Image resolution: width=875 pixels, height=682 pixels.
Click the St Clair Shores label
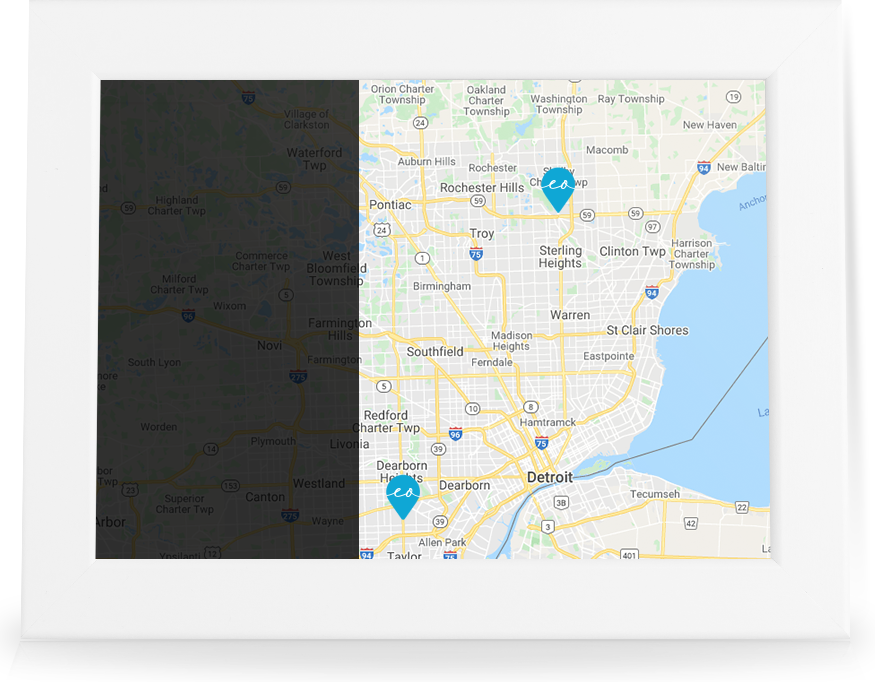click(x=647, y=330)
